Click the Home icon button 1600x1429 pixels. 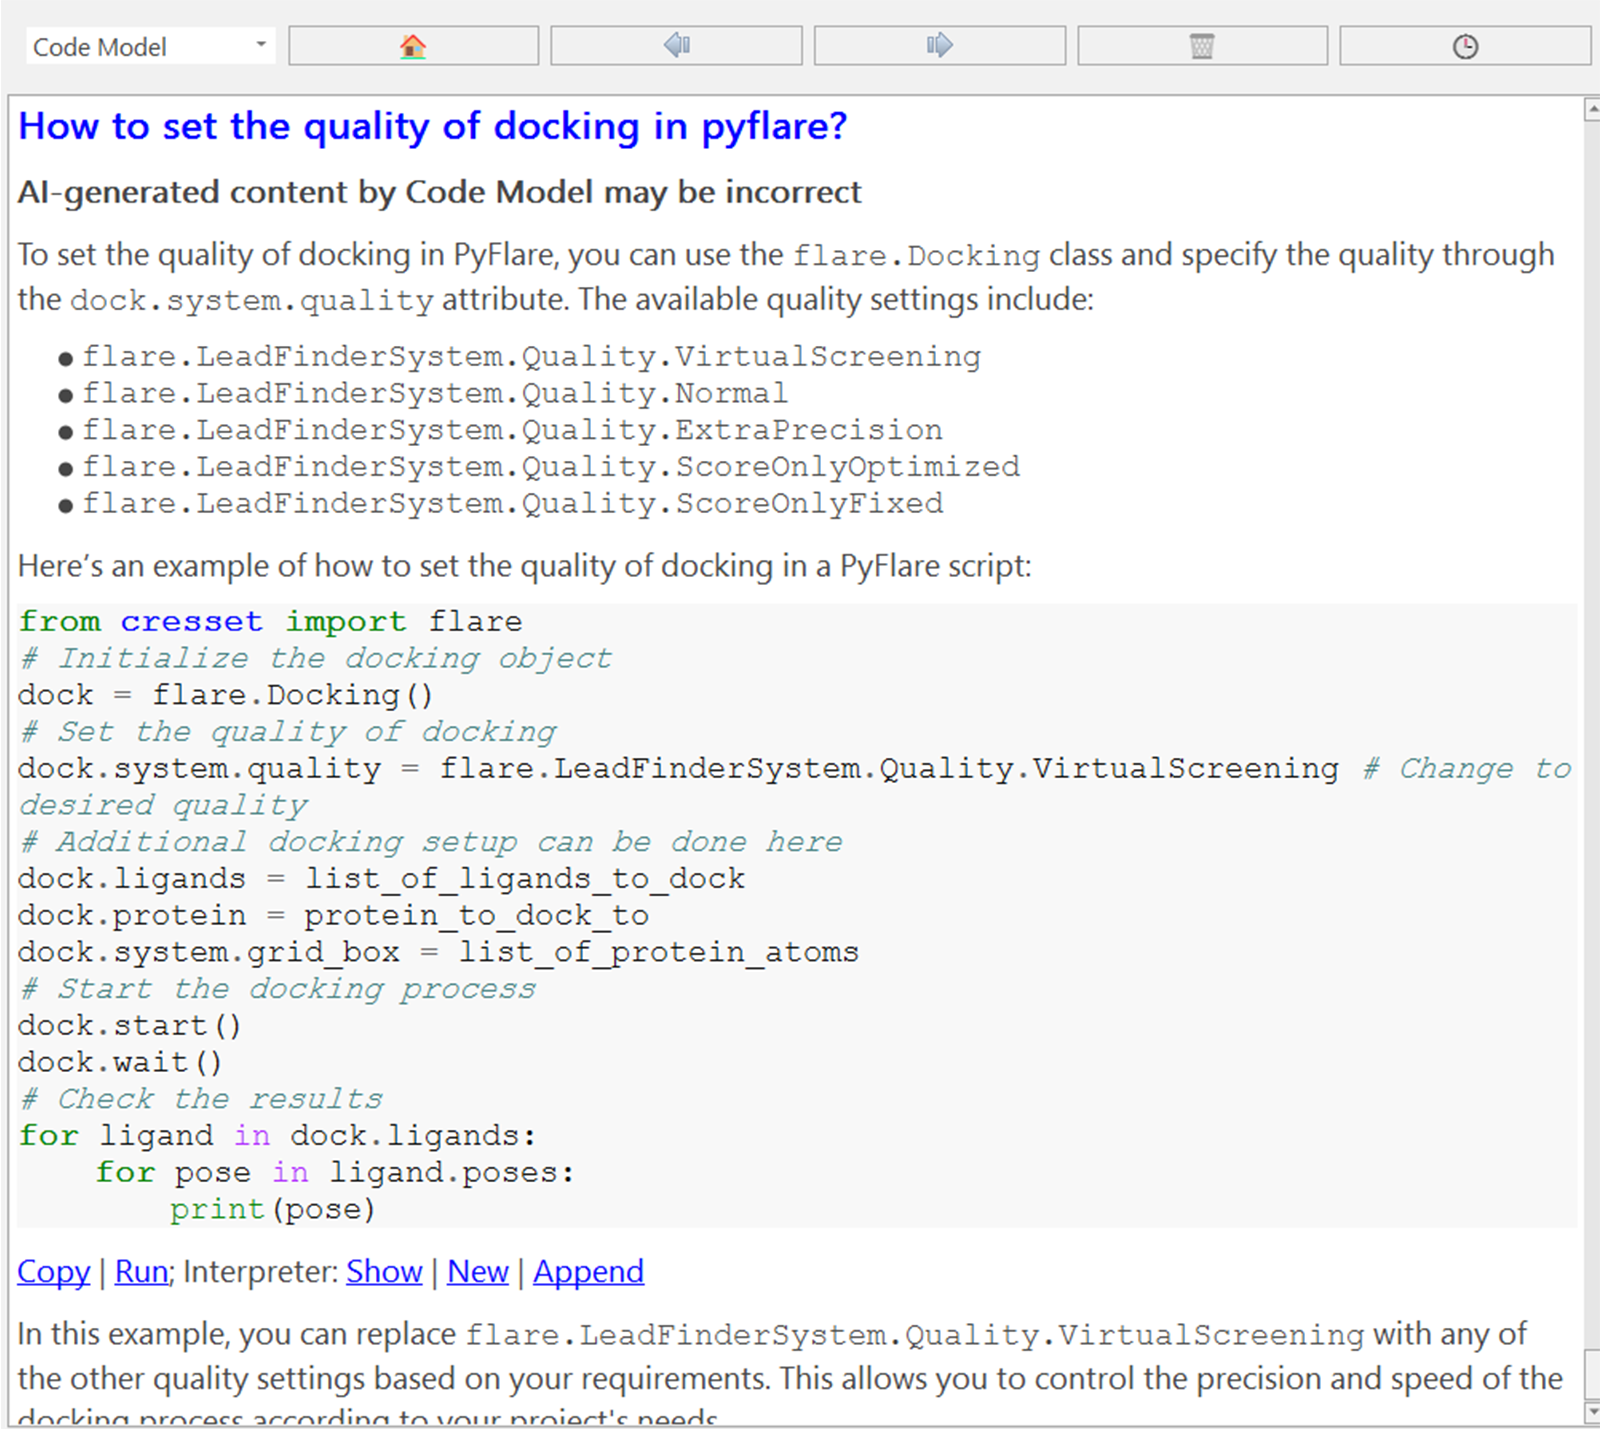click(x=413, y=46)
